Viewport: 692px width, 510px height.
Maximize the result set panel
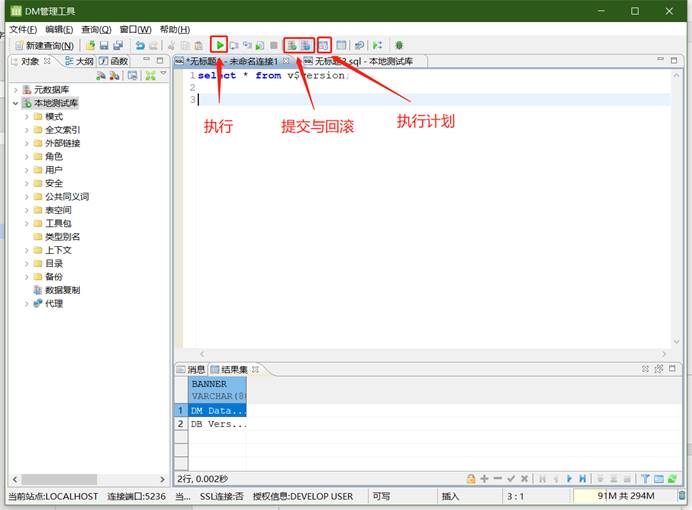point(673,368)
